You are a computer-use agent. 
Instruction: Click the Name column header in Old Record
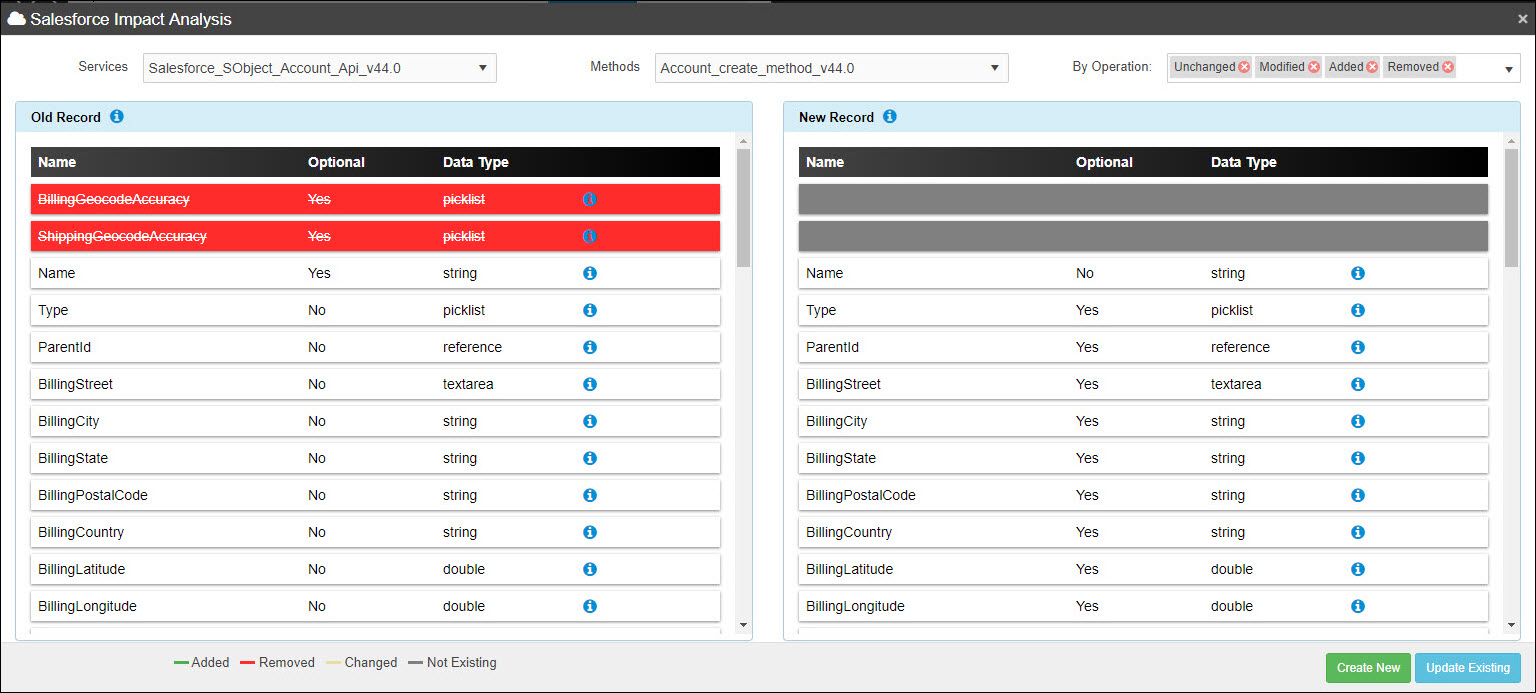tap(57, 162)
